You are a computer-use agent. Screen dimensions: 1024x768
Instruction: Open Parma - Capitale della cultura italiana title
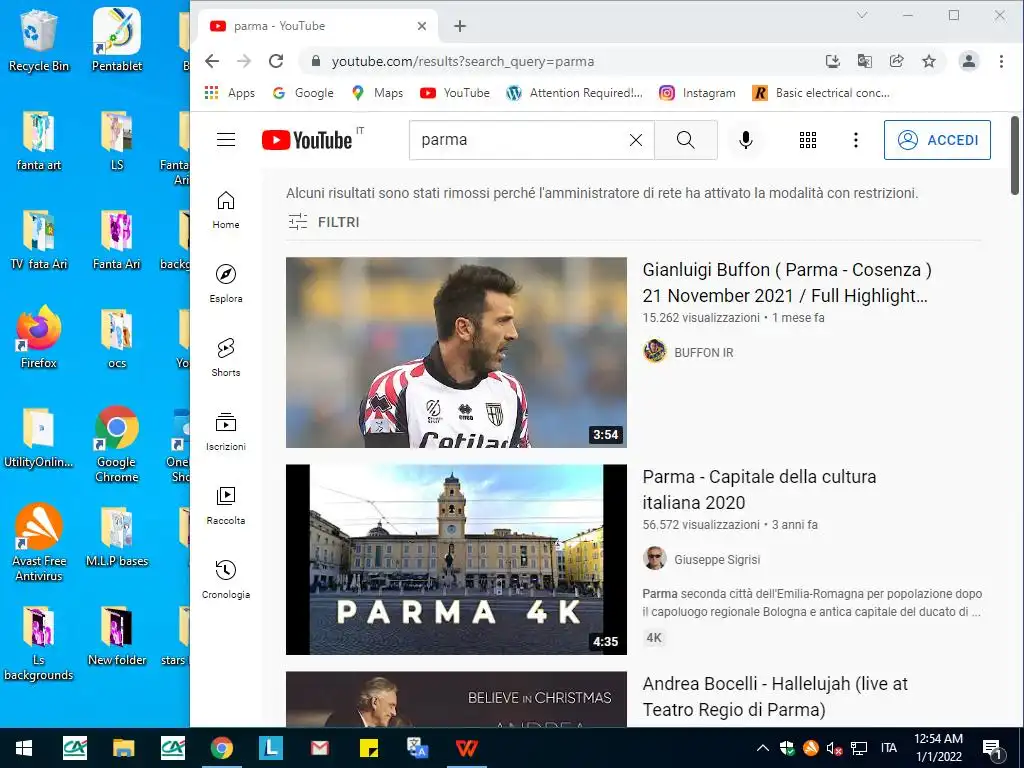click(760, 490)
